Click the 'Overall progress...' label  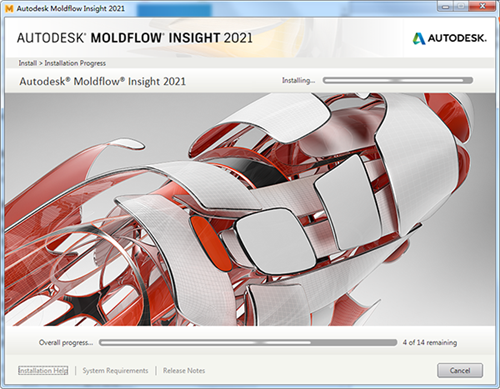pos(66,342)
